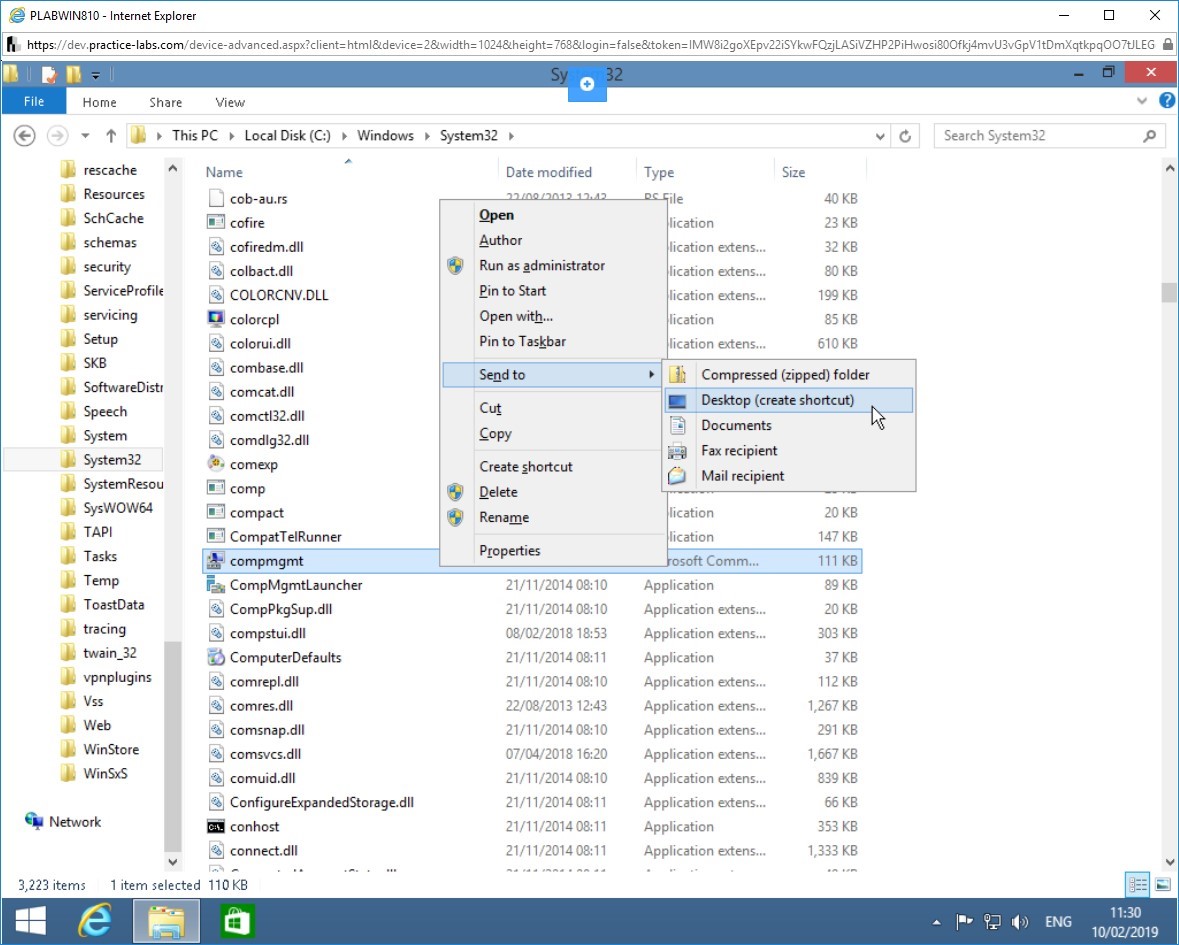The image size is (1179, 945).
Task: Click the ENG language indicator in taskbar
Action: (1058, 922)
